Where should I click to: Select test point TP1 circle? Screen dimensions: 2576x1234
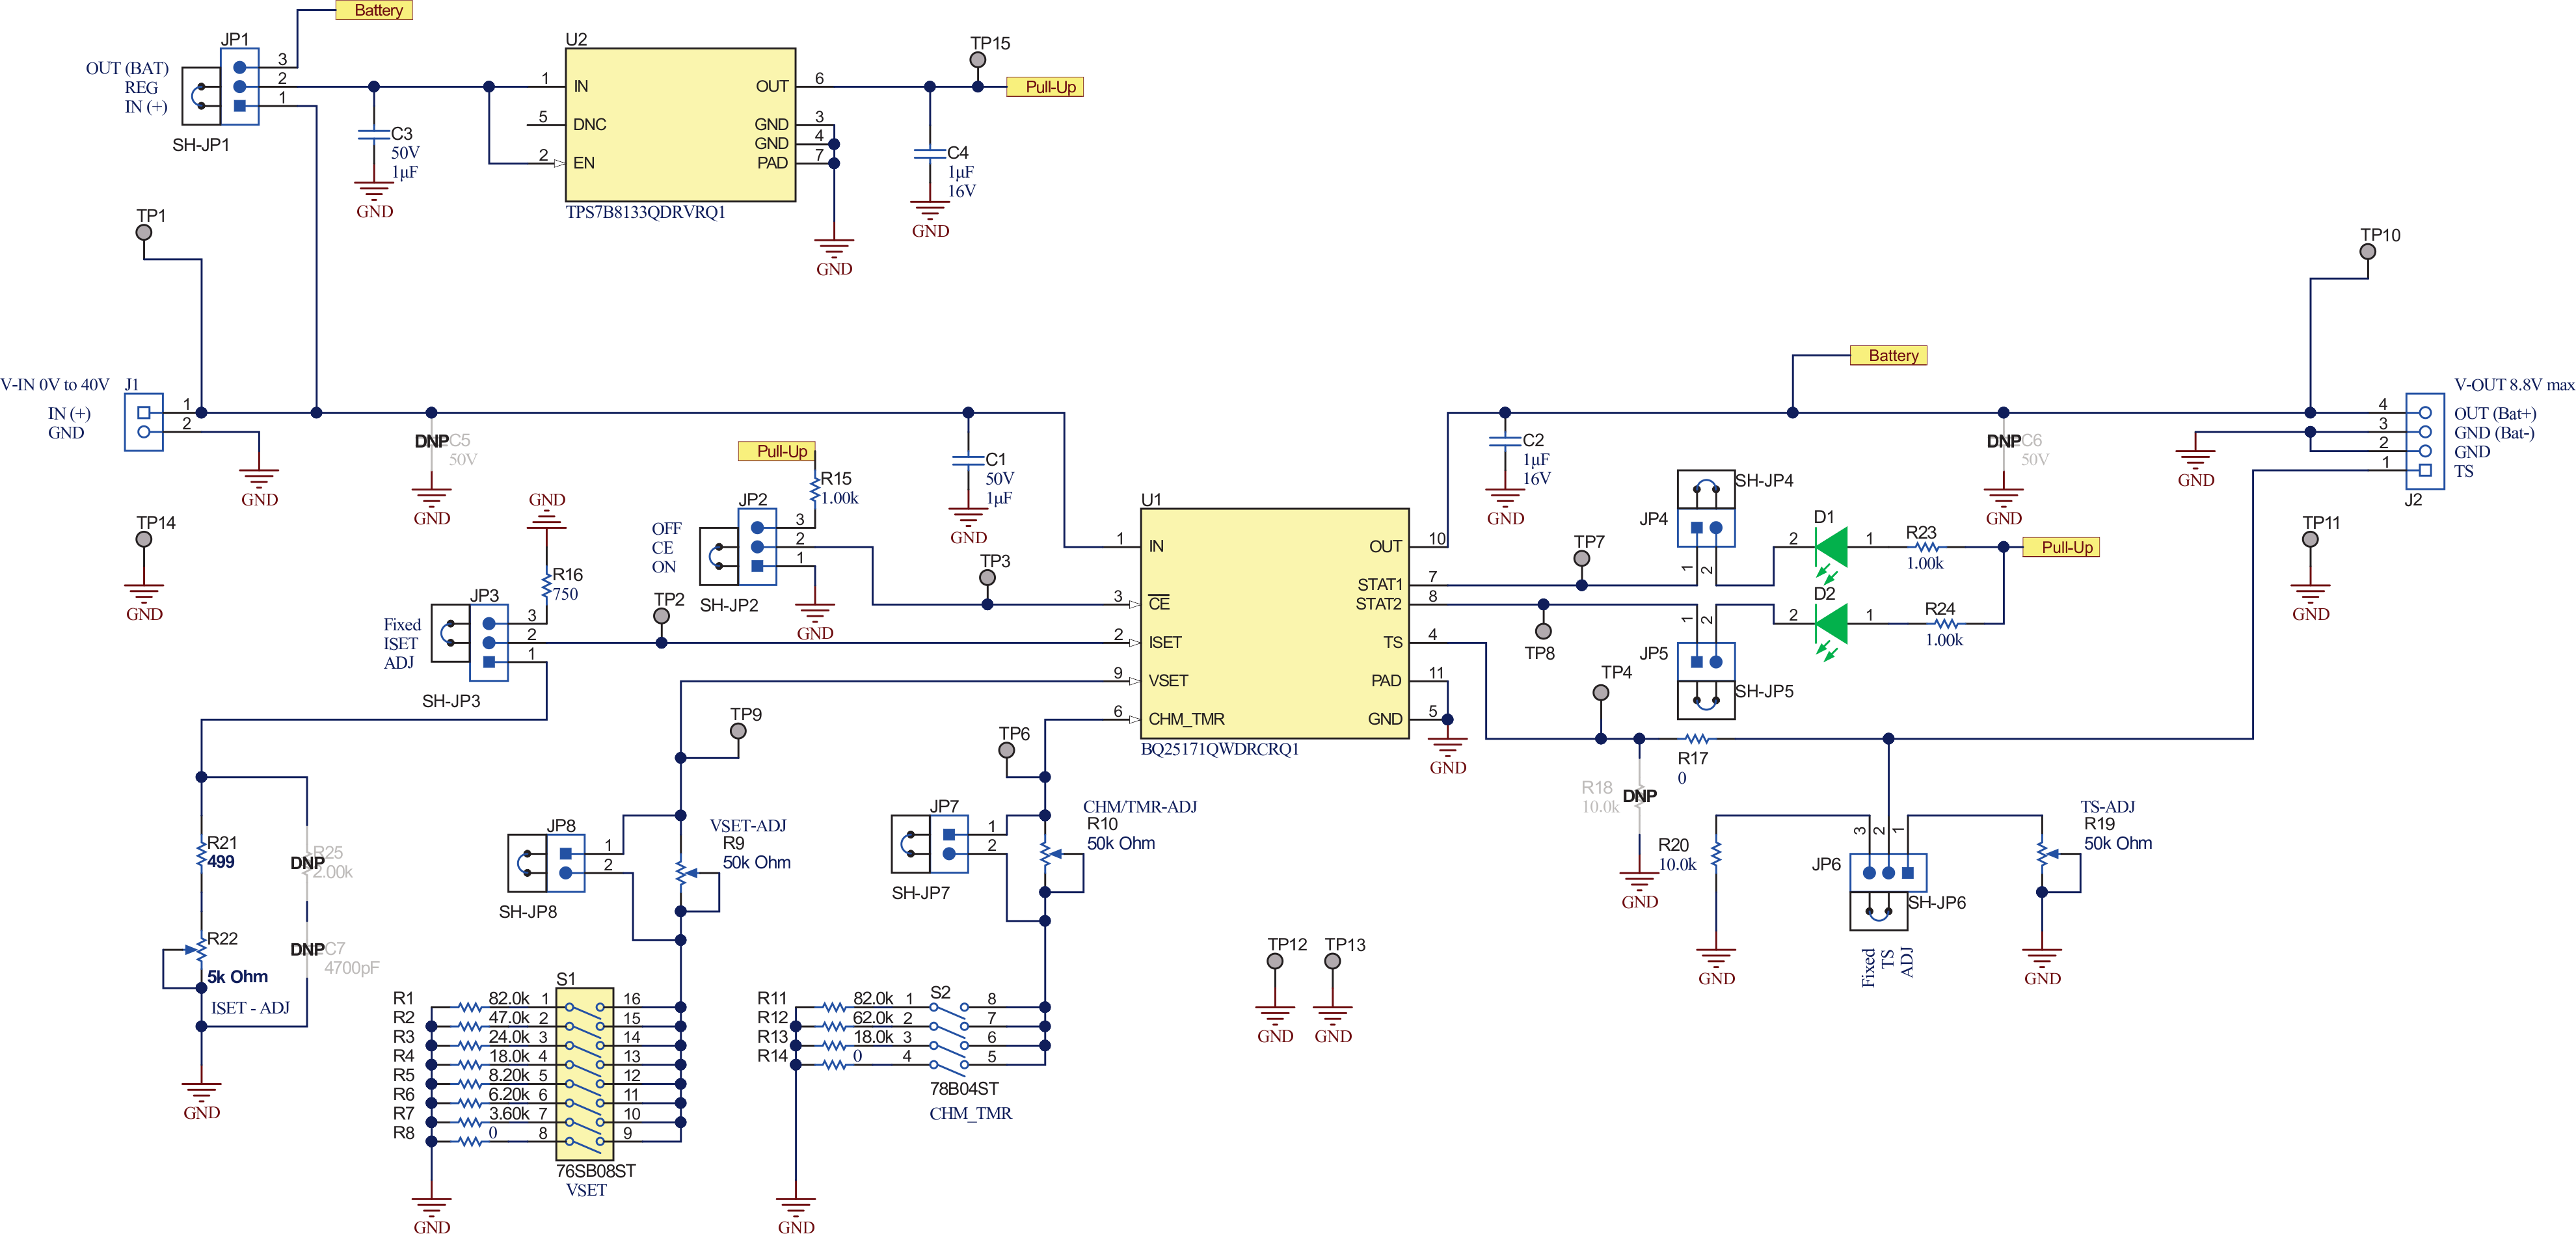144,232
